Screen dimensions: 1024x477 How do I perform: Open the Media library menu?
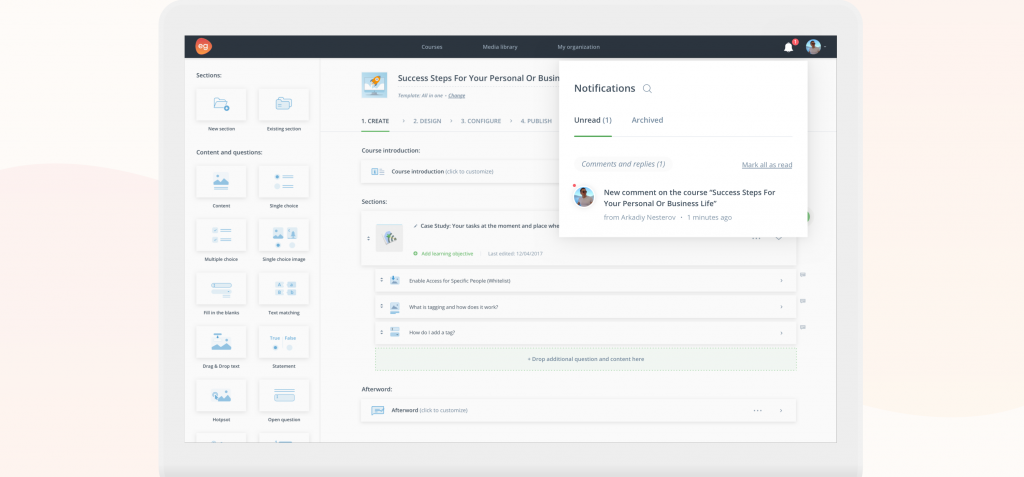pyautogui.click(x=500, y=47)
